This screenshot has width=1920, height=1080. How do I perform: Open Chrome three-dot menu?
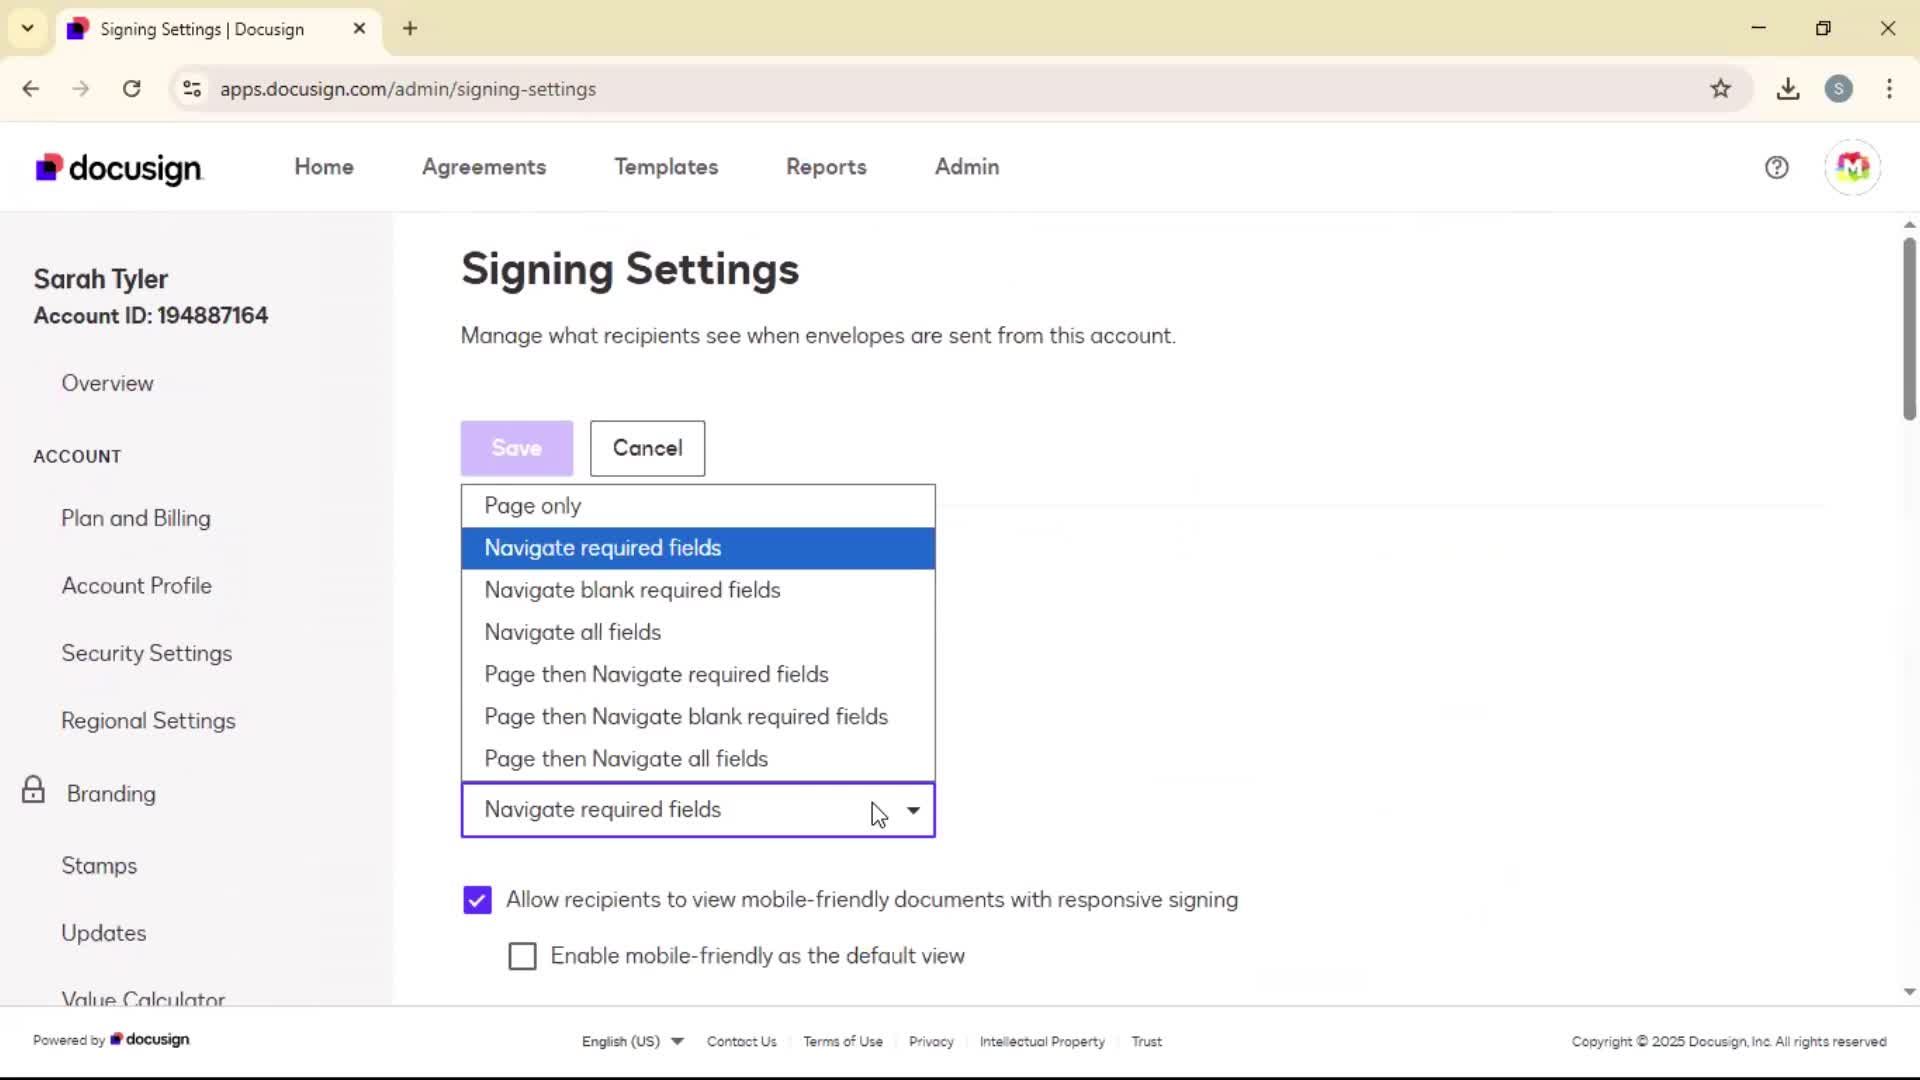[1889, 89]
